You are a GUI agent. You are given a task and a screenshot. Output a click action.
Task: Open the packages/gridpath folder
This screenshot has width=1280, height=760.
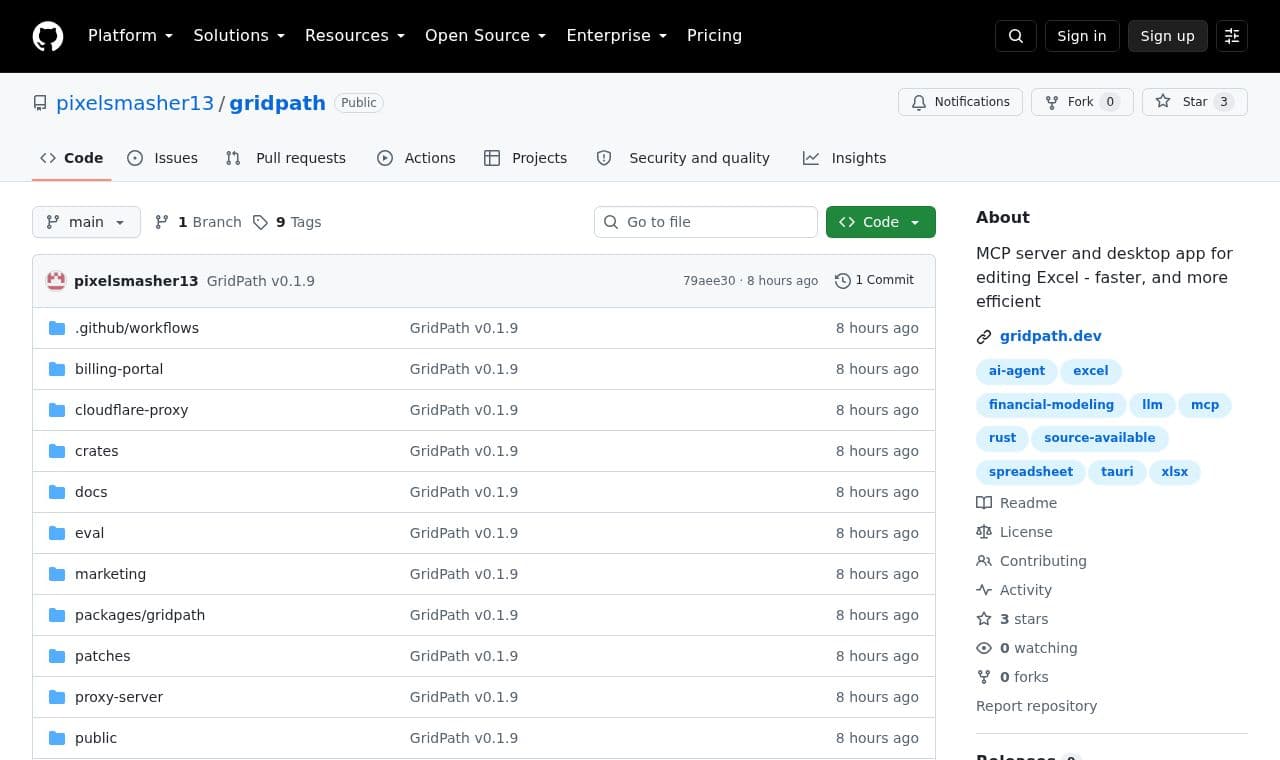click(140, 615)
